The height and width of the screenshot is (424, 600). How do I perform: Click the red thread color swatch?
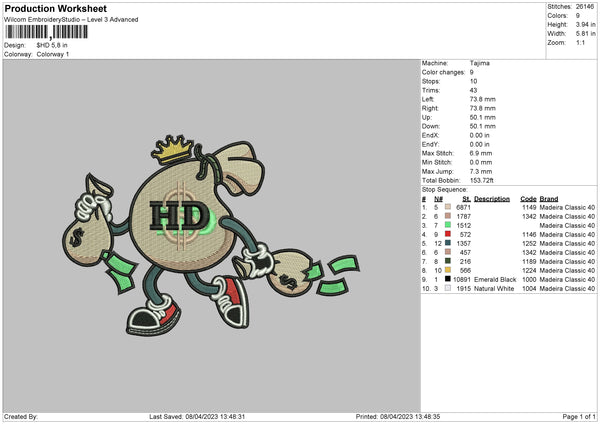click(448, 233)
